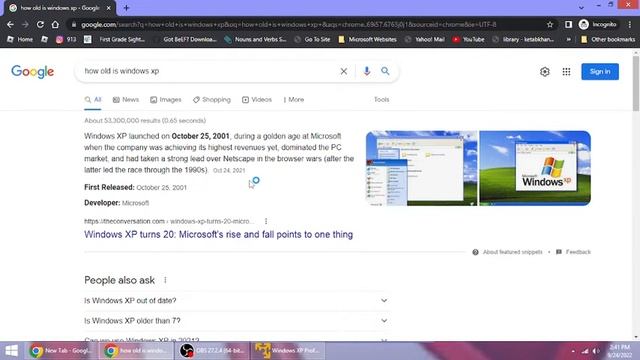Viewport: 640px width, 360px height.
Task: Switch to the Videos tab
Action: 257,100
